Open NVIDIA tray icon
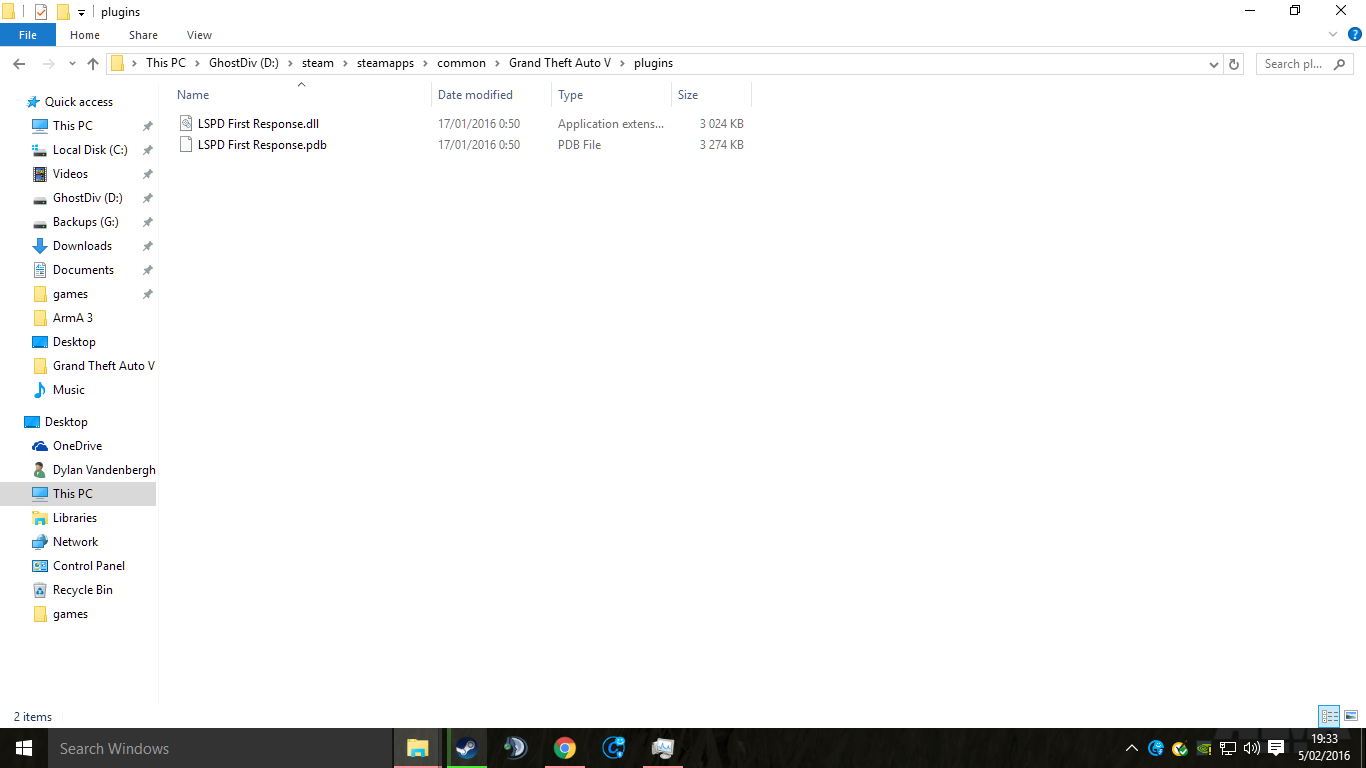Image resolution: width=1366 pixels, height=768 pixels. click(1204, 748)
